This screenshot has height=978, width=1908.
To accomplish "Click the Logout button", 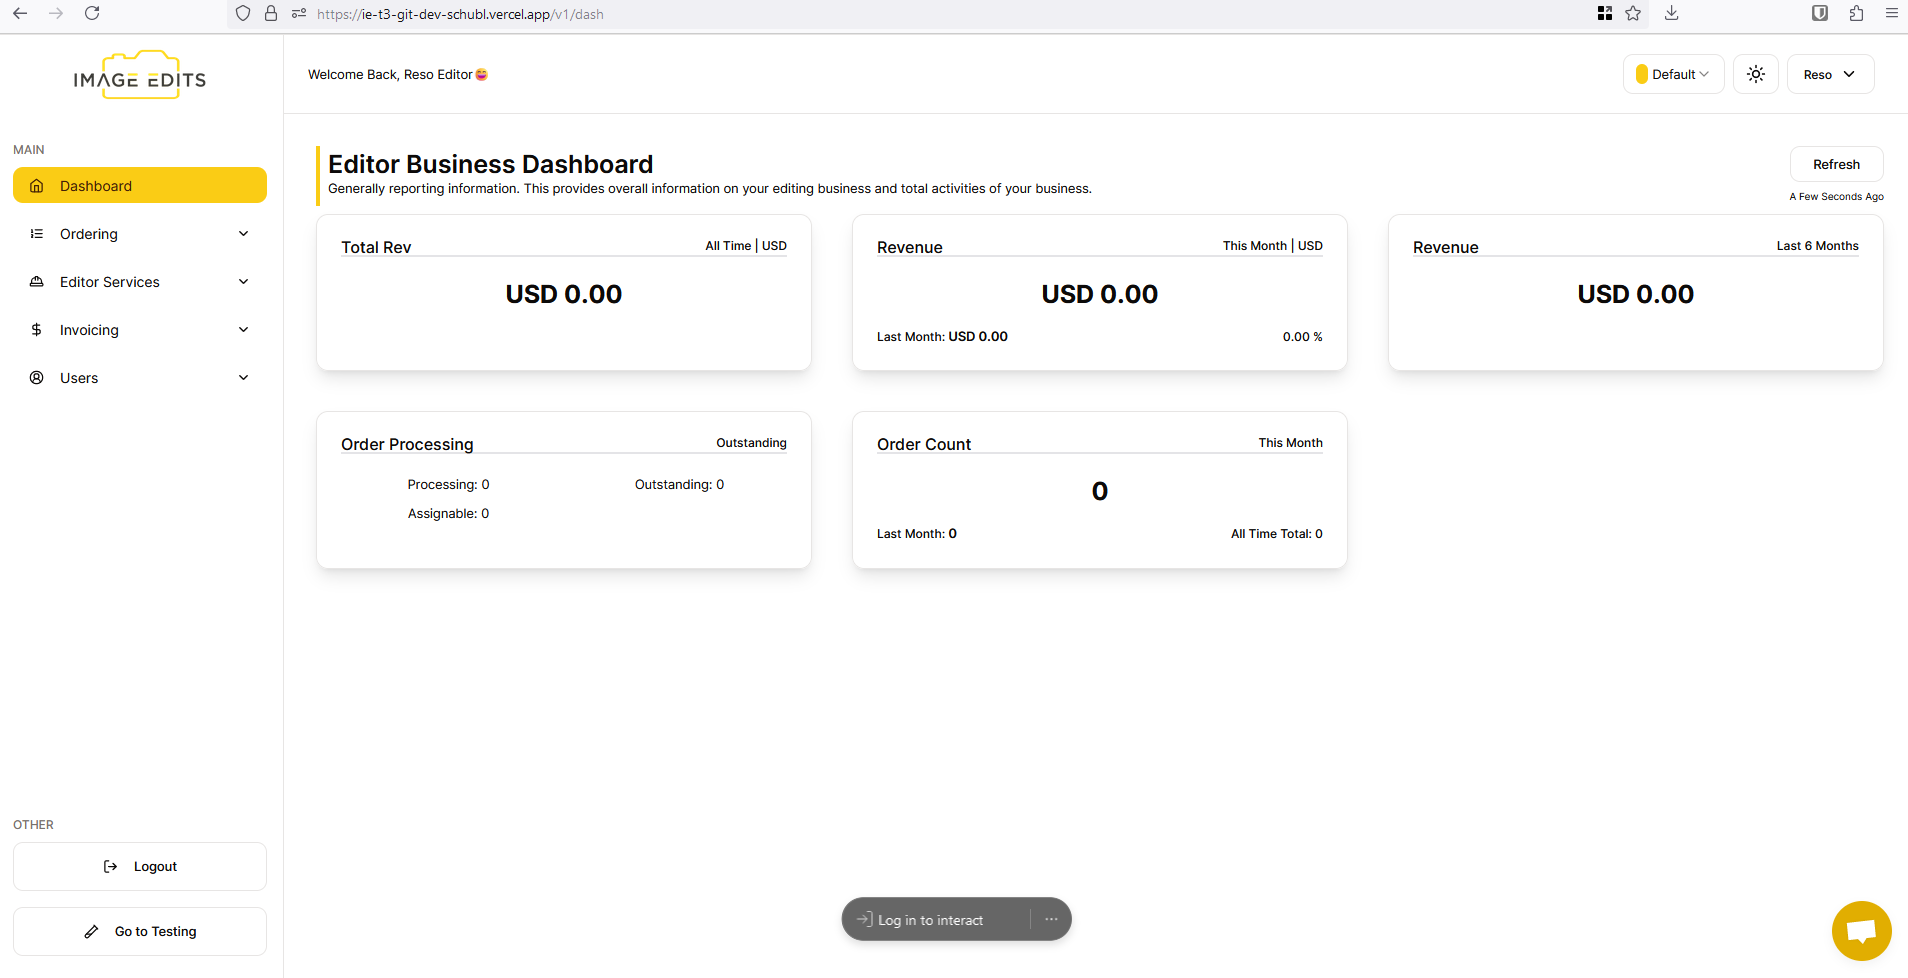I will (140, 867).
